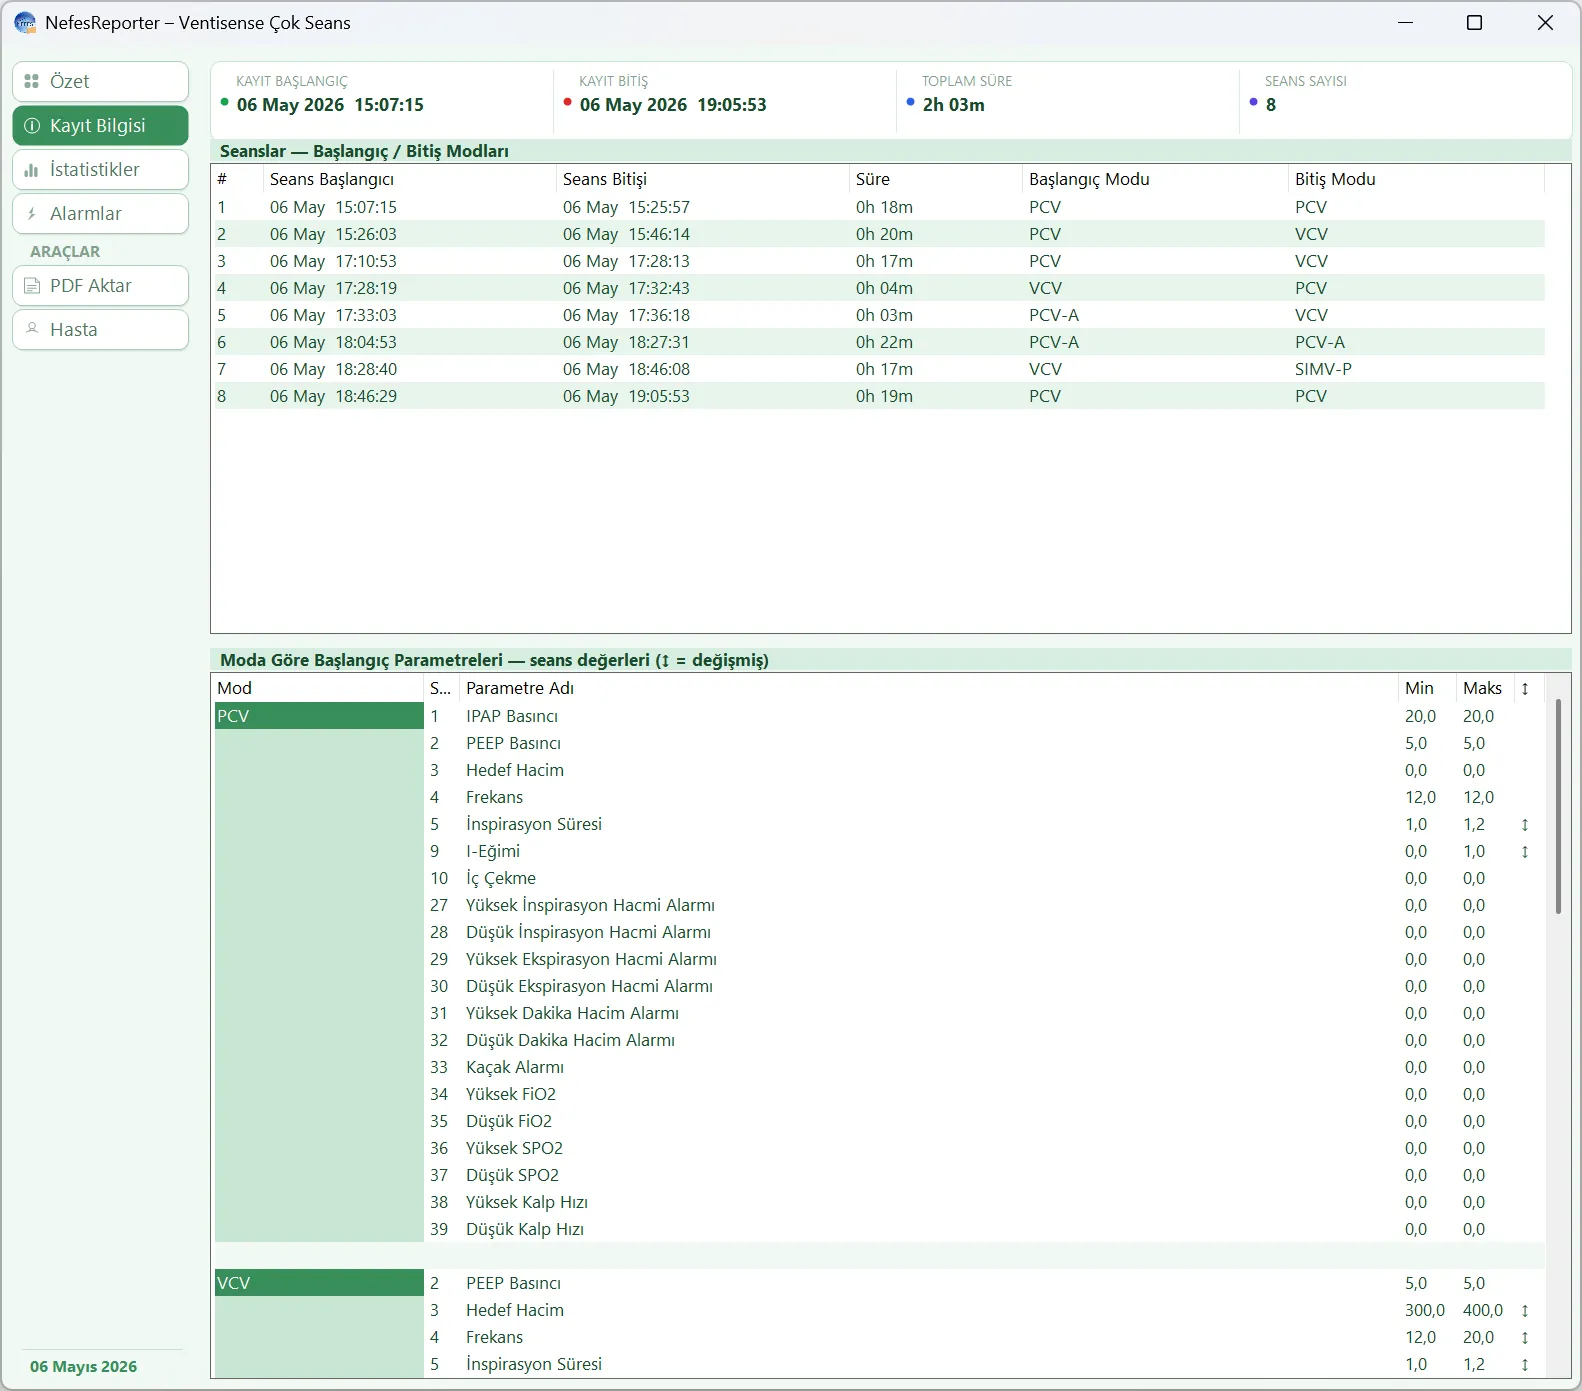Screen dimensions: 1582x1391
Task: Select the Yüksek FiO2 row
Action: coord(984,1094)
